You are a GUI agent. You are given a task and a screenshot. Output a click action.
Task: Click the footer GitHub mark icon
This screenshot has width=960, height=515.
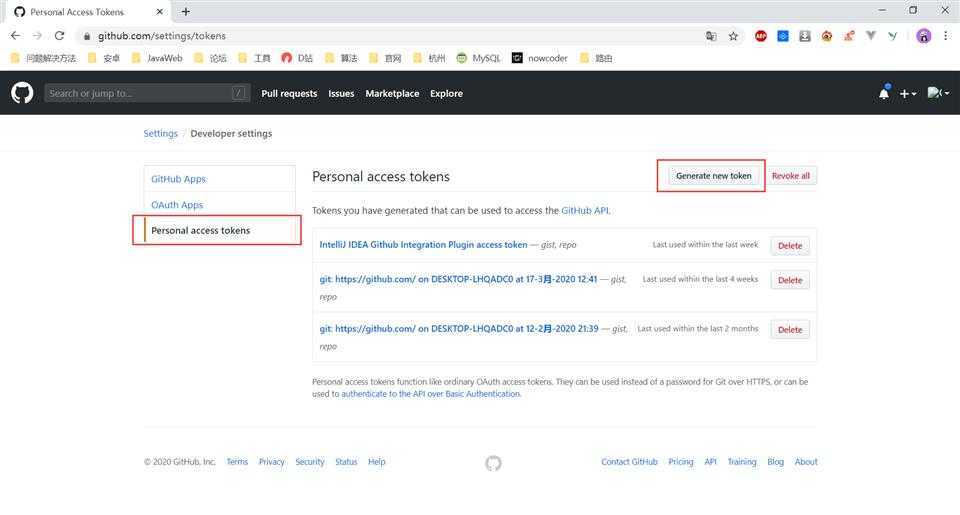(x=493, y=463)
